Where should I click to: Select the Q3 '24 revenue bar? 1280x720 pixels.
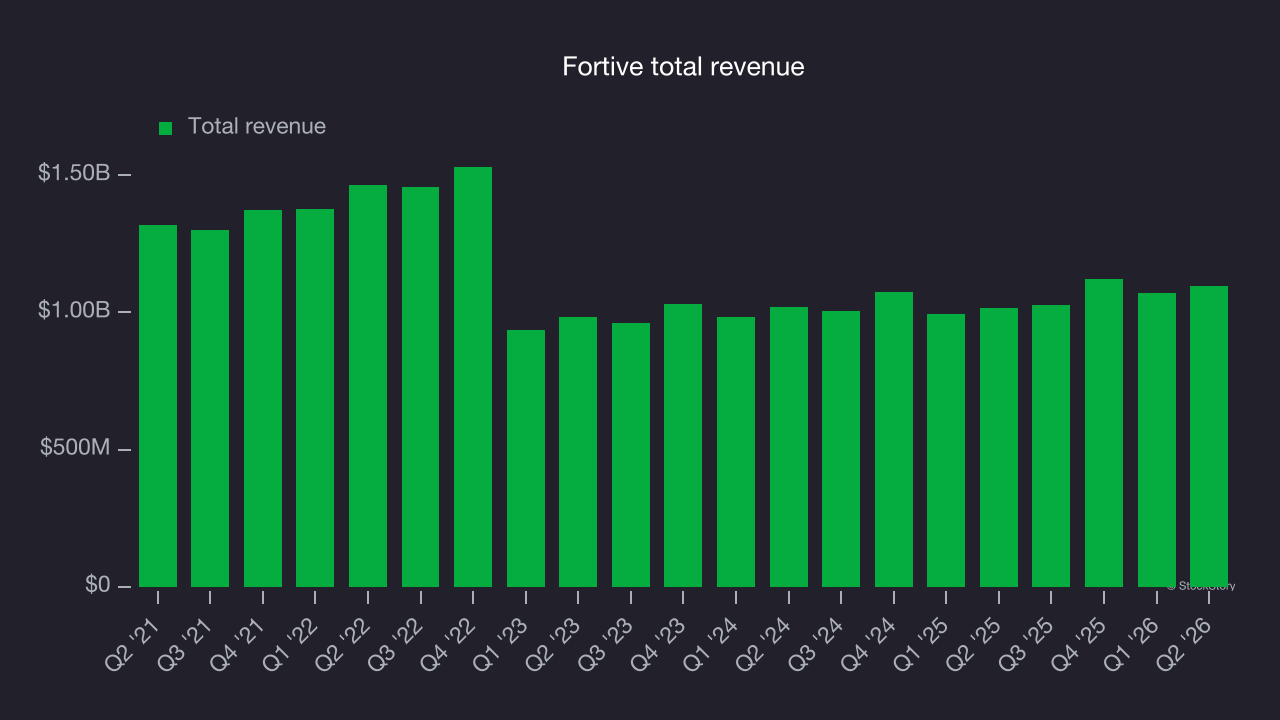[x=841, y=449]
